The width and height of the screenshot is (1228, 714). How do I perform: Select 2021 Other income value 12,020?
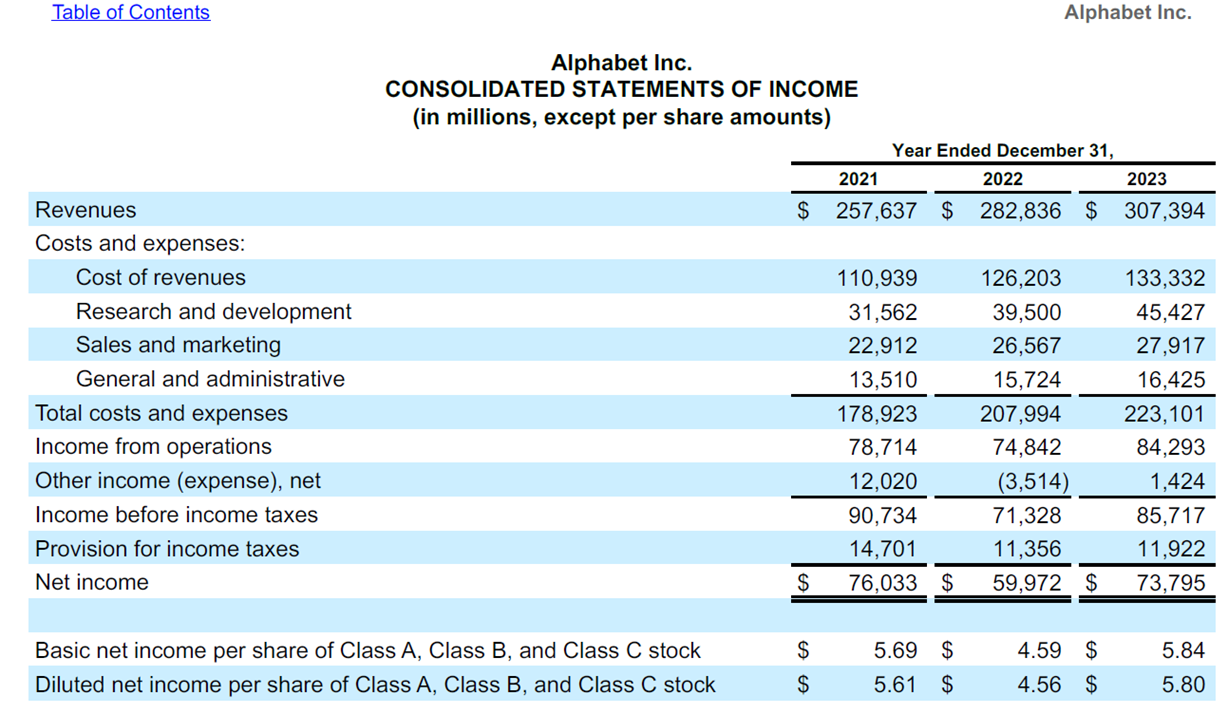(883, 482)
